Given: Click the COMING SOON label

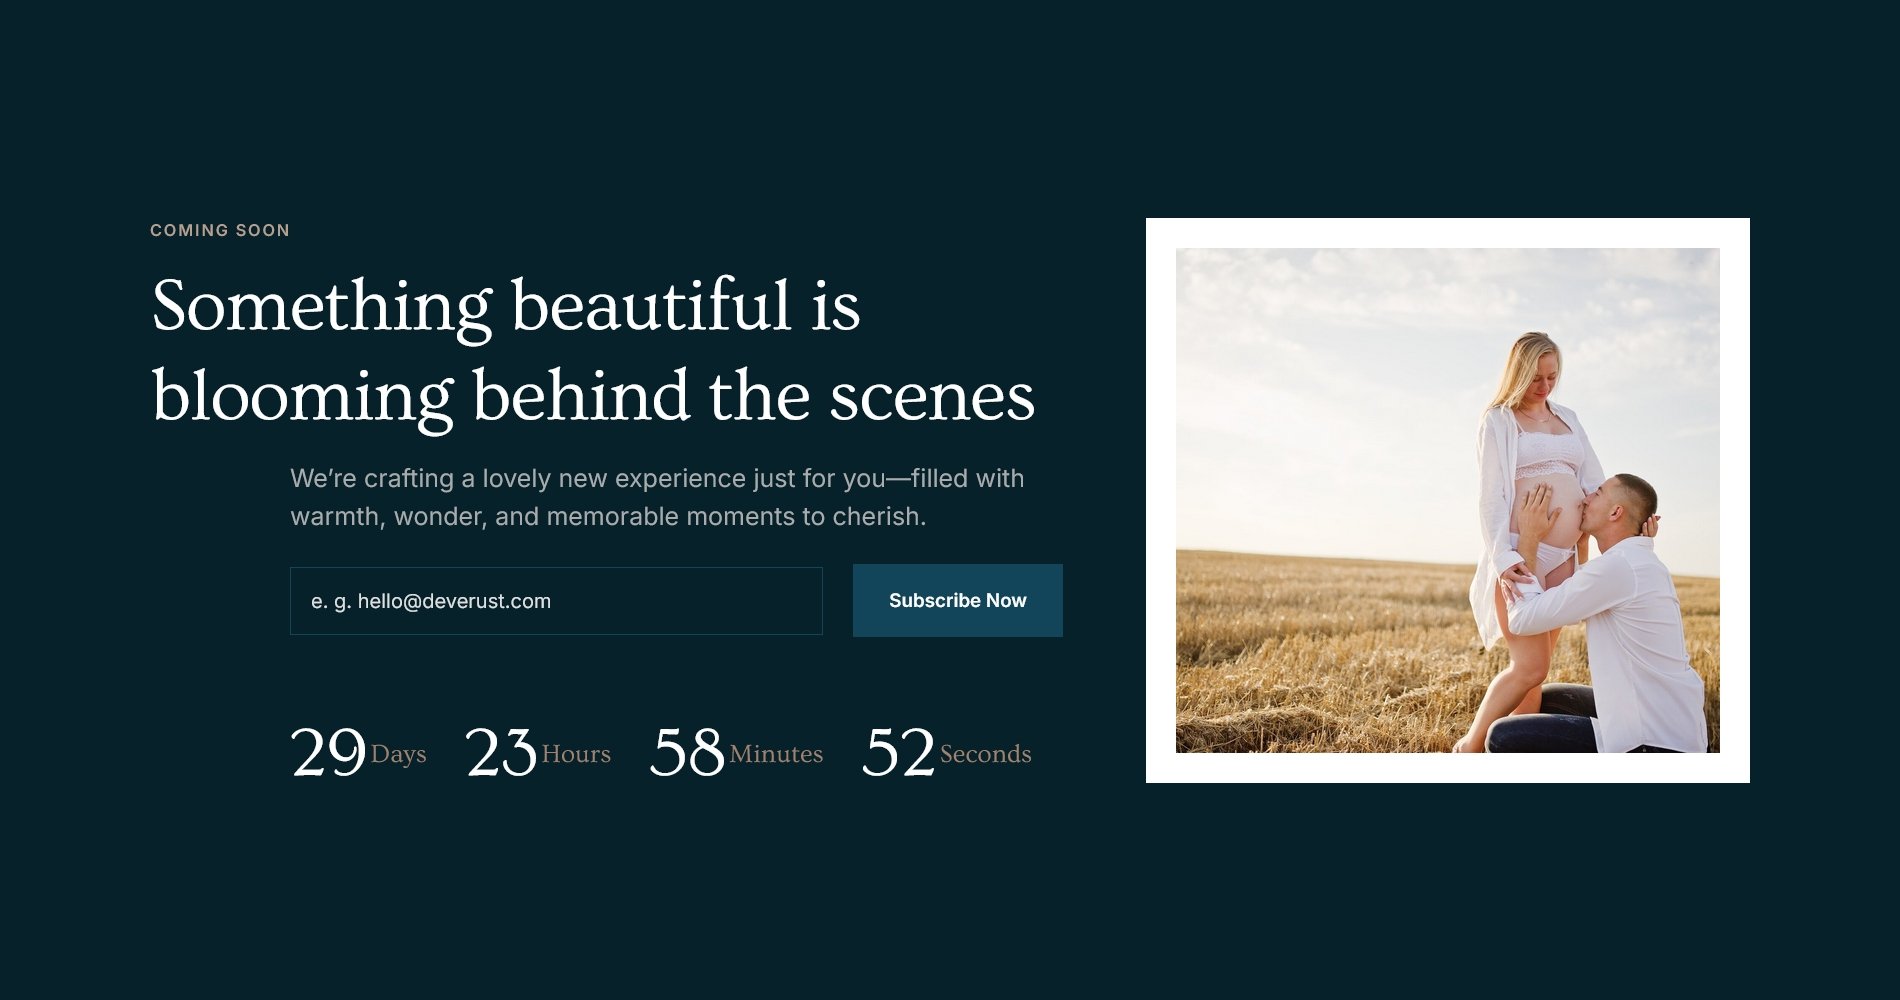Looking at the screenshot, I should [220, 230].
